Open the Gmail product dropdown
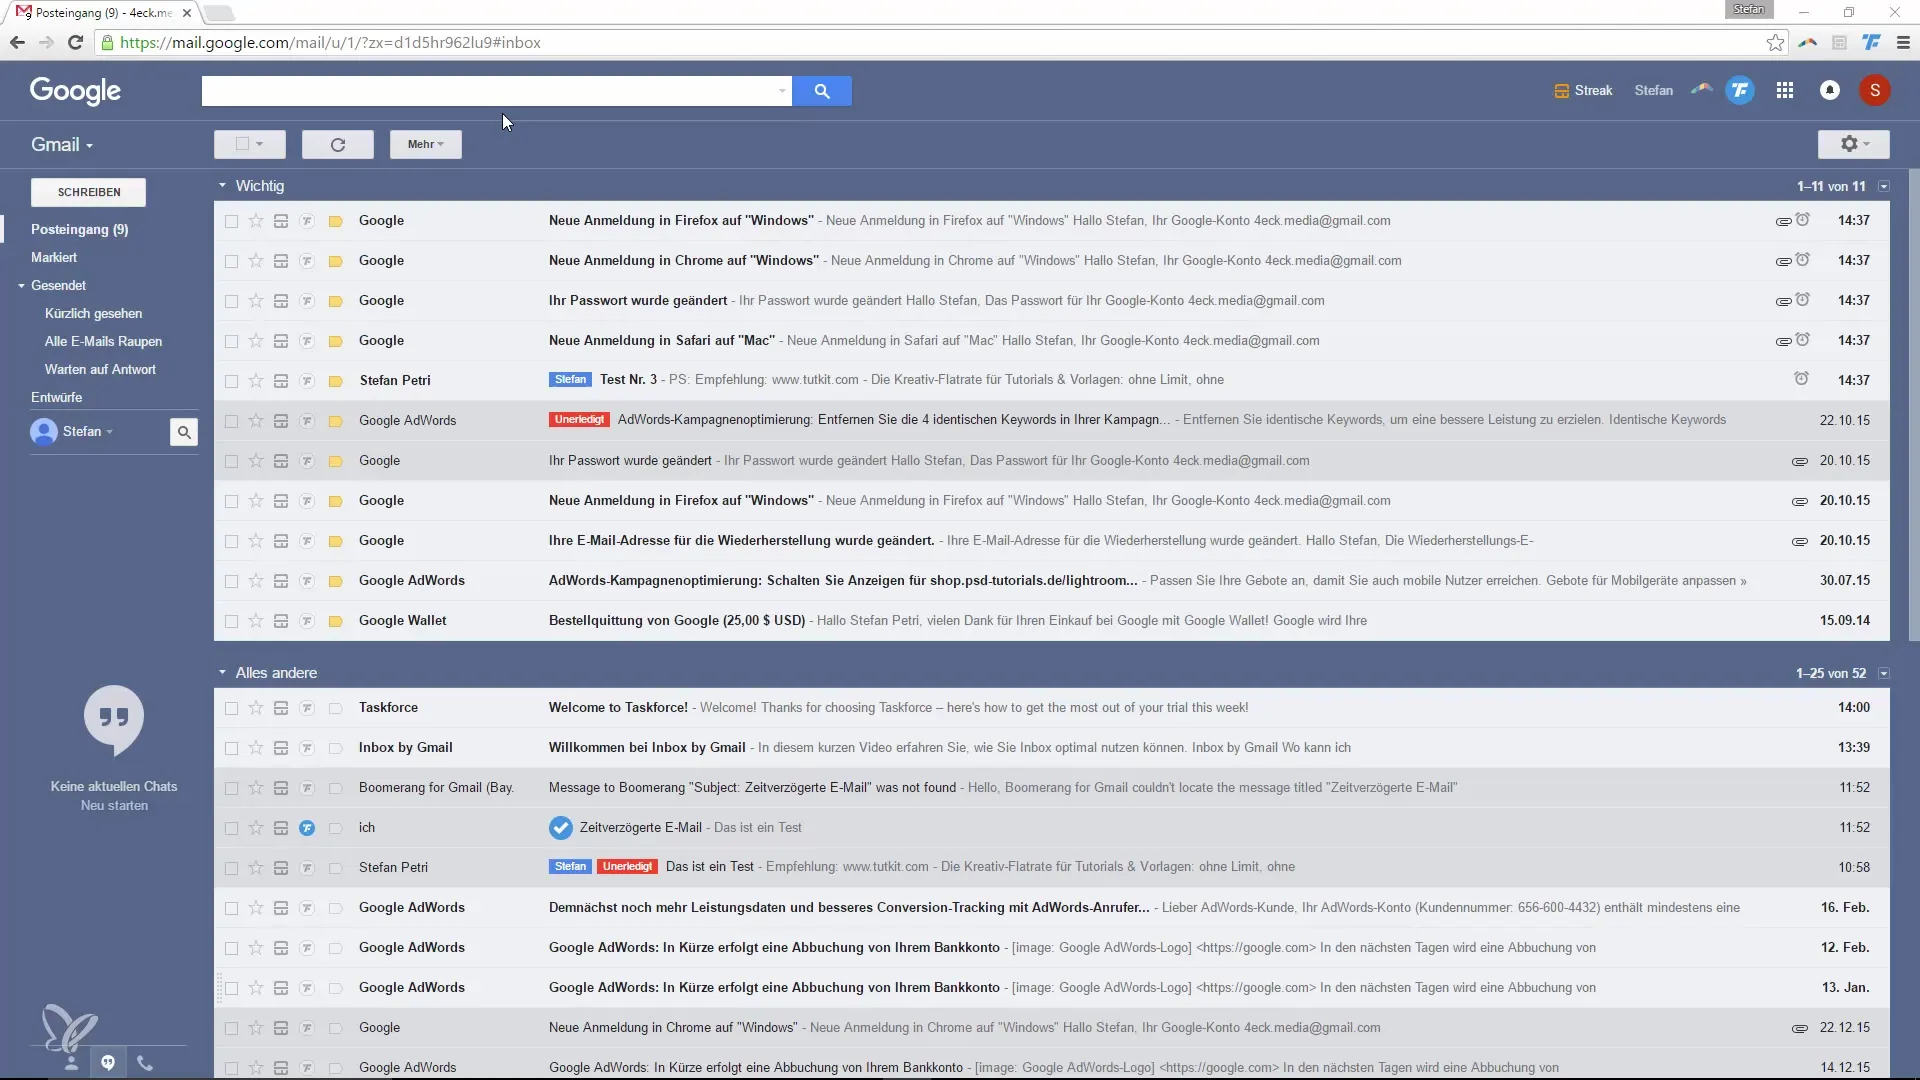The image size is (1920, 1080). 62,145
